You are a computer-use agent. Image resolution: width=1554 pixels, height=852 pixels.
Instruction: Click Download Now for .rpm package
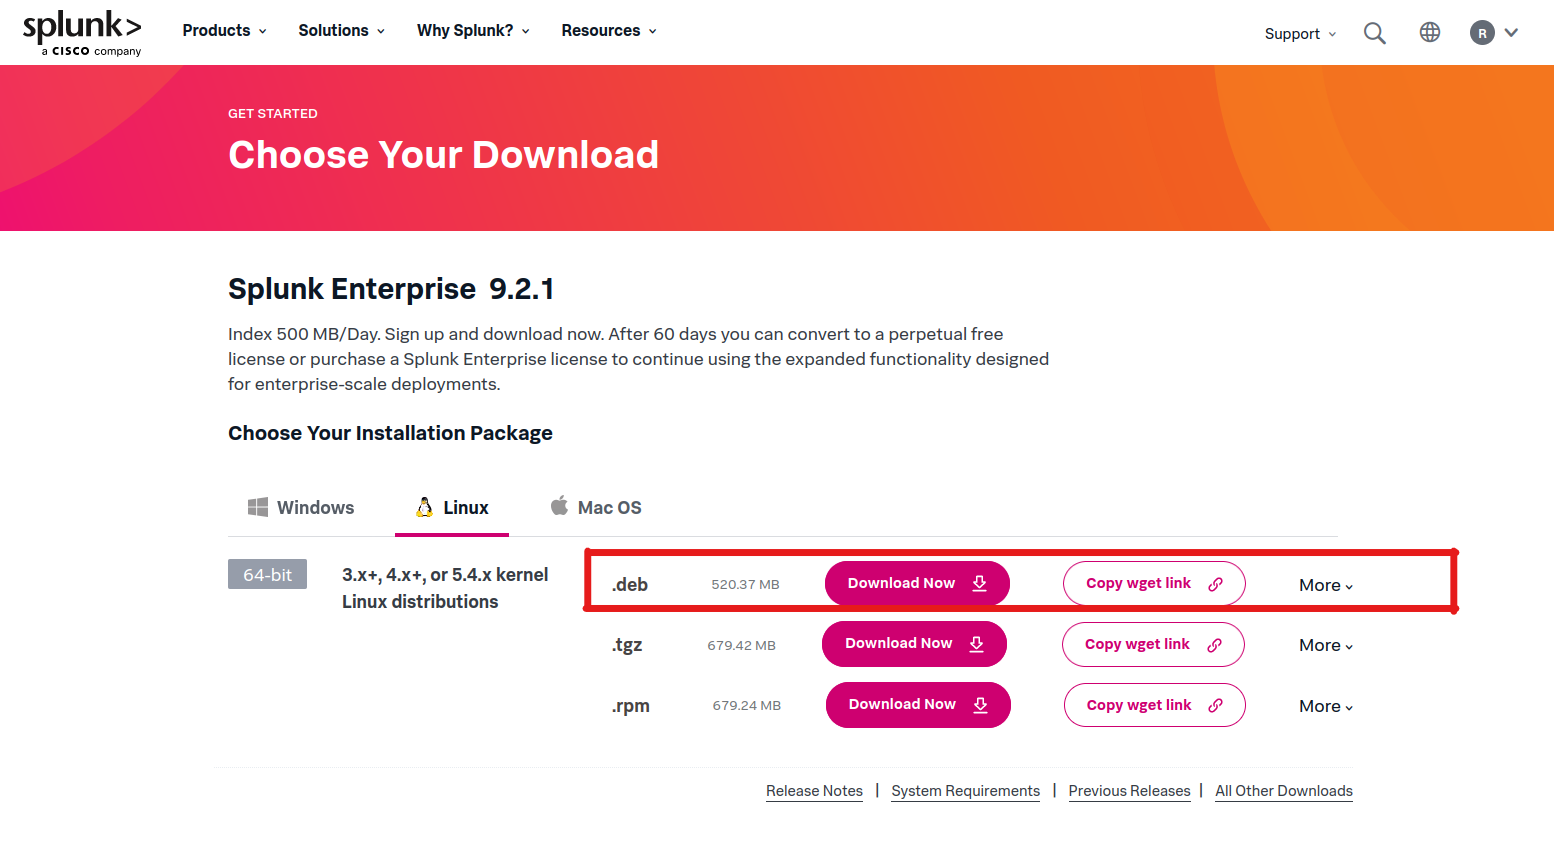click(x=918, y=704)
